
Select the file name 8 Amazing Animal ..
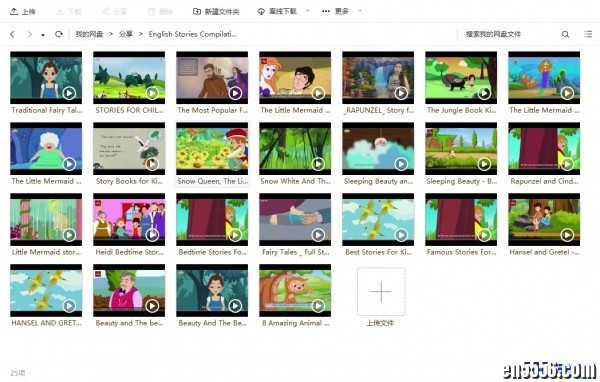click(295, 323)
